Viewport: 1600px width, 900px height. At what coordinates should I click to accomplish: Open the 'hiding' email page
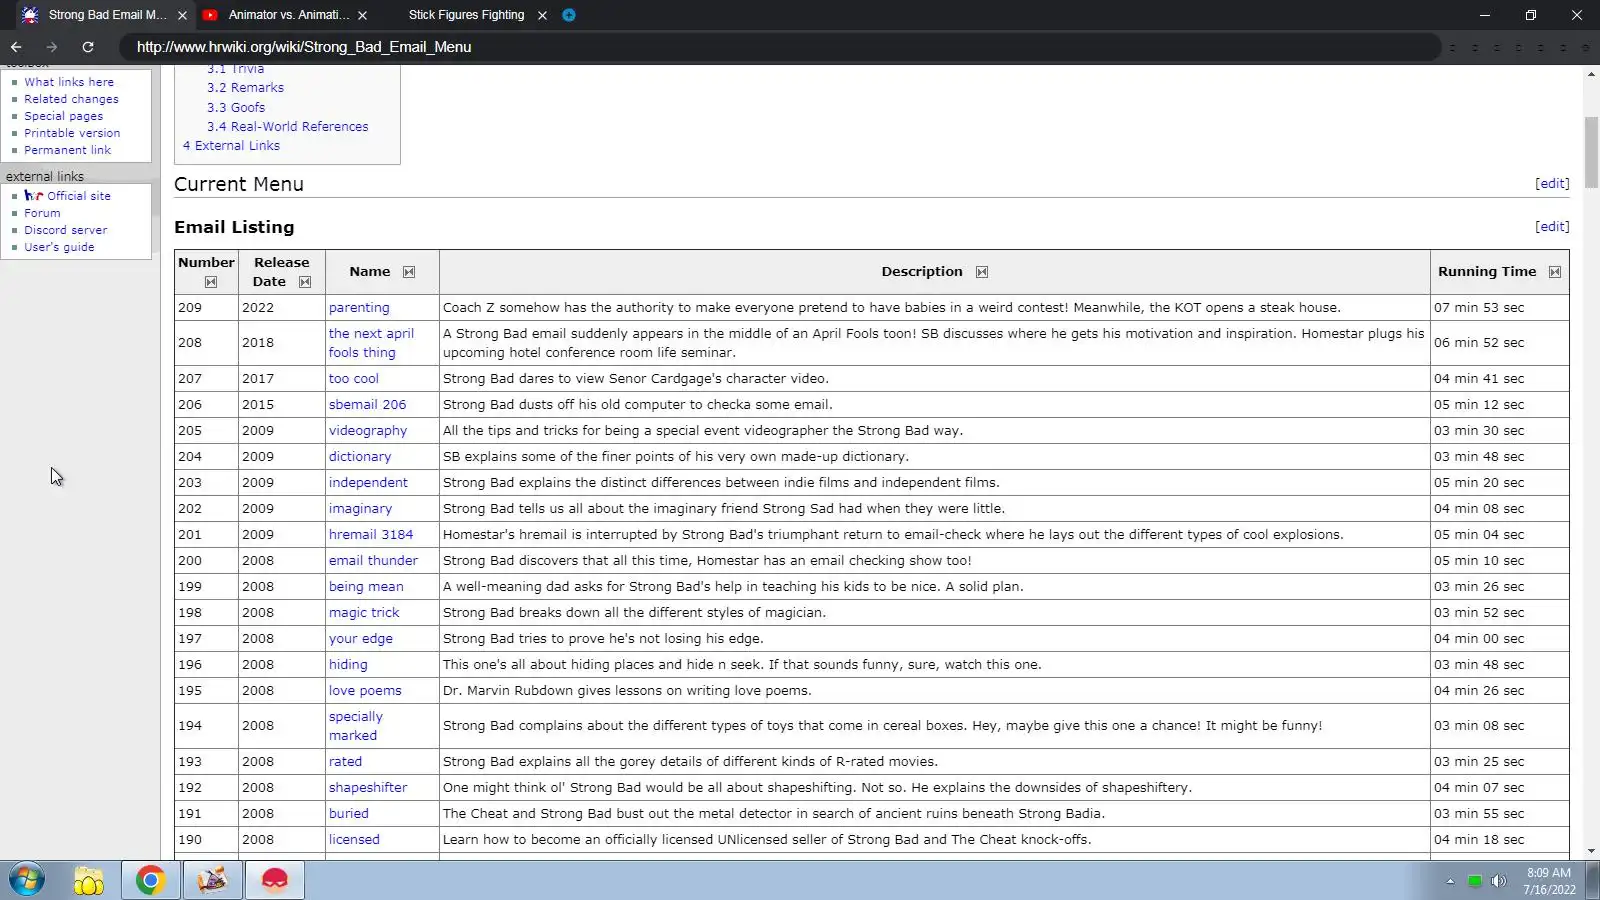click(348, 665)
